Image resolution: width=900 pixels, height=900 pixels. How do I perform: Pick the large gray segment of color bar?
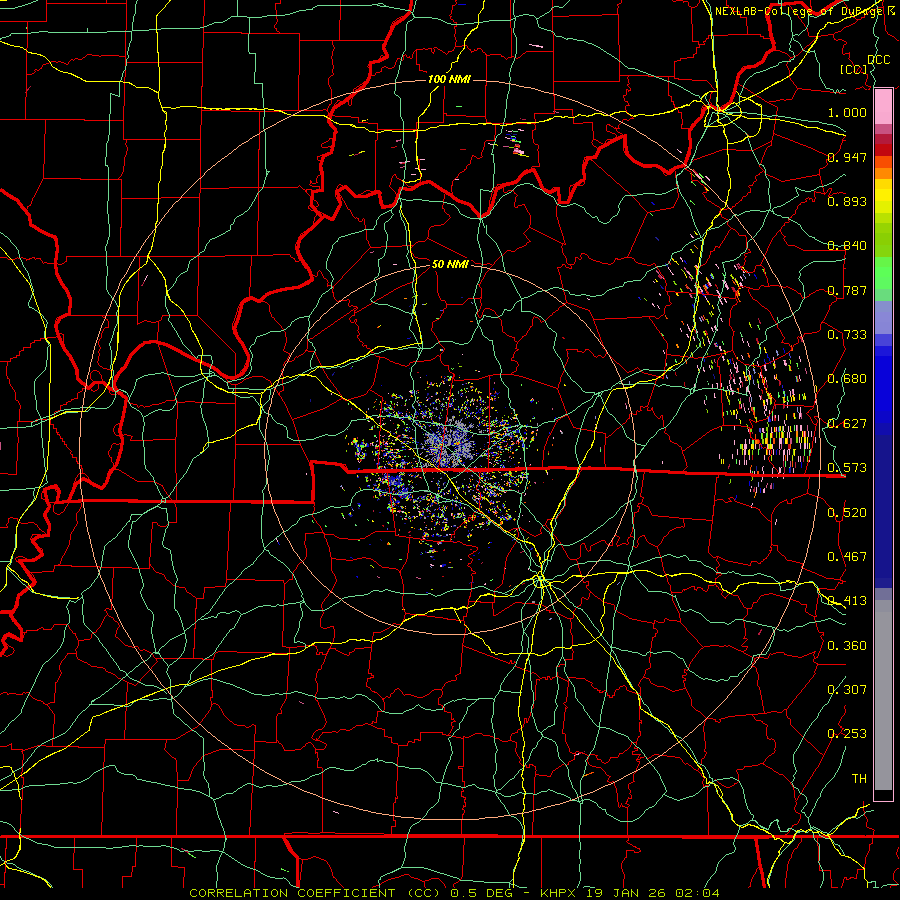point(883,695)
